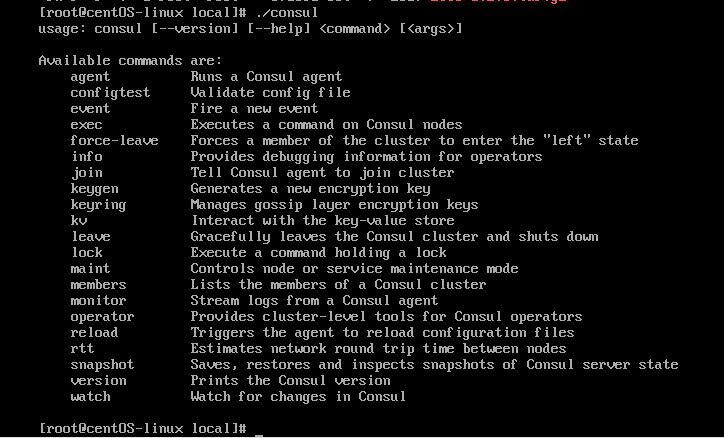Click the "agent" command name
Image resolution: width=724 pixels, height=438 pixels.
[x=90, y=76]
